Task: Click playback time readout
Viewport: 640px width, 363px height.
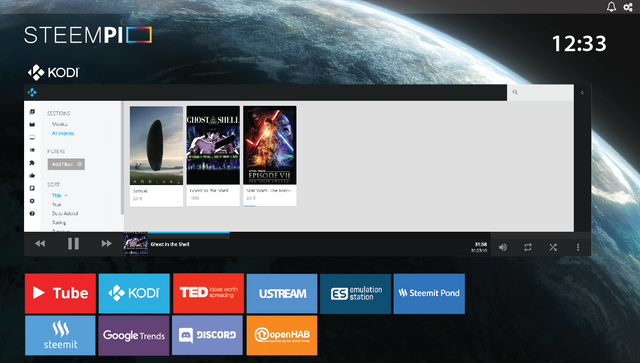Action: pos(480,247)
